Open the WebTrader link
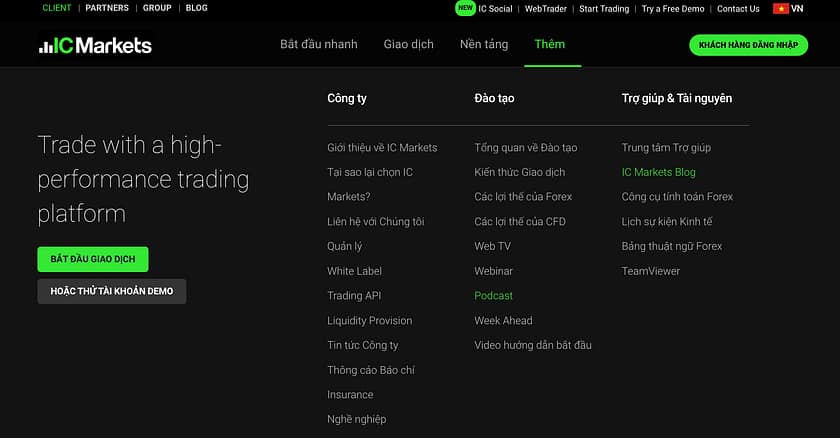This screenshot has height=438, width=840. pos(546,9)
